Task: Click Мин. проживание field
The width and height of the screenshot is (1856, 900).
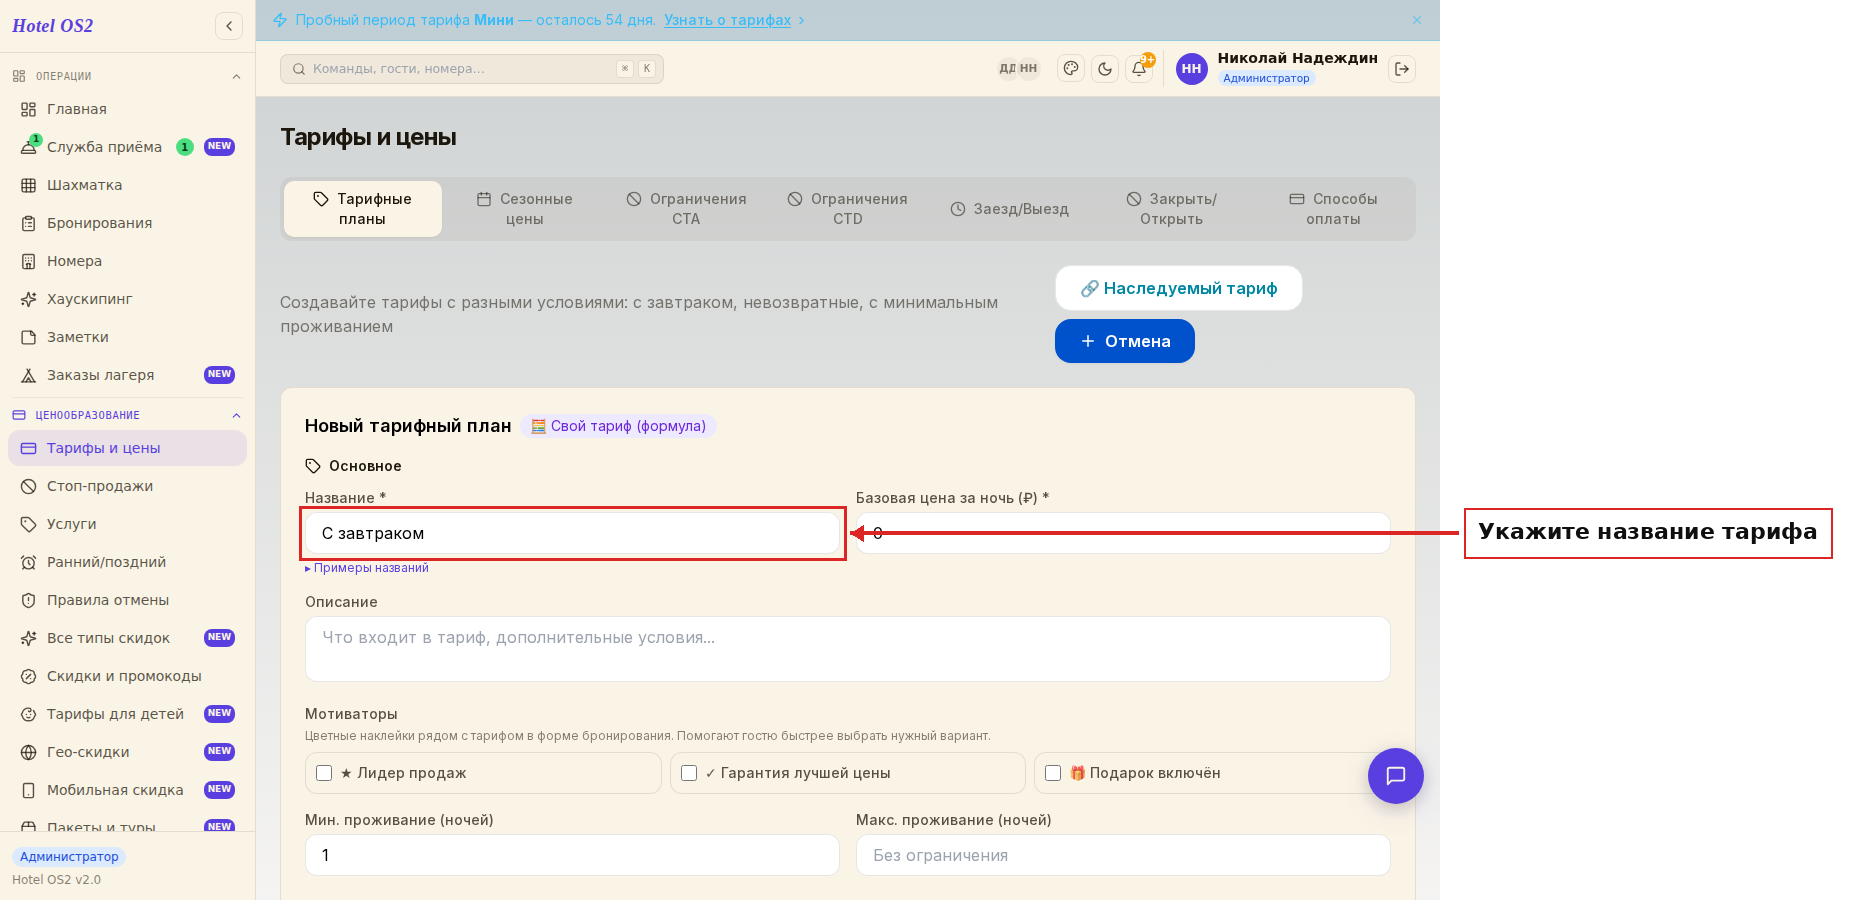Action: pyautogui.click(x=572, y=855)
